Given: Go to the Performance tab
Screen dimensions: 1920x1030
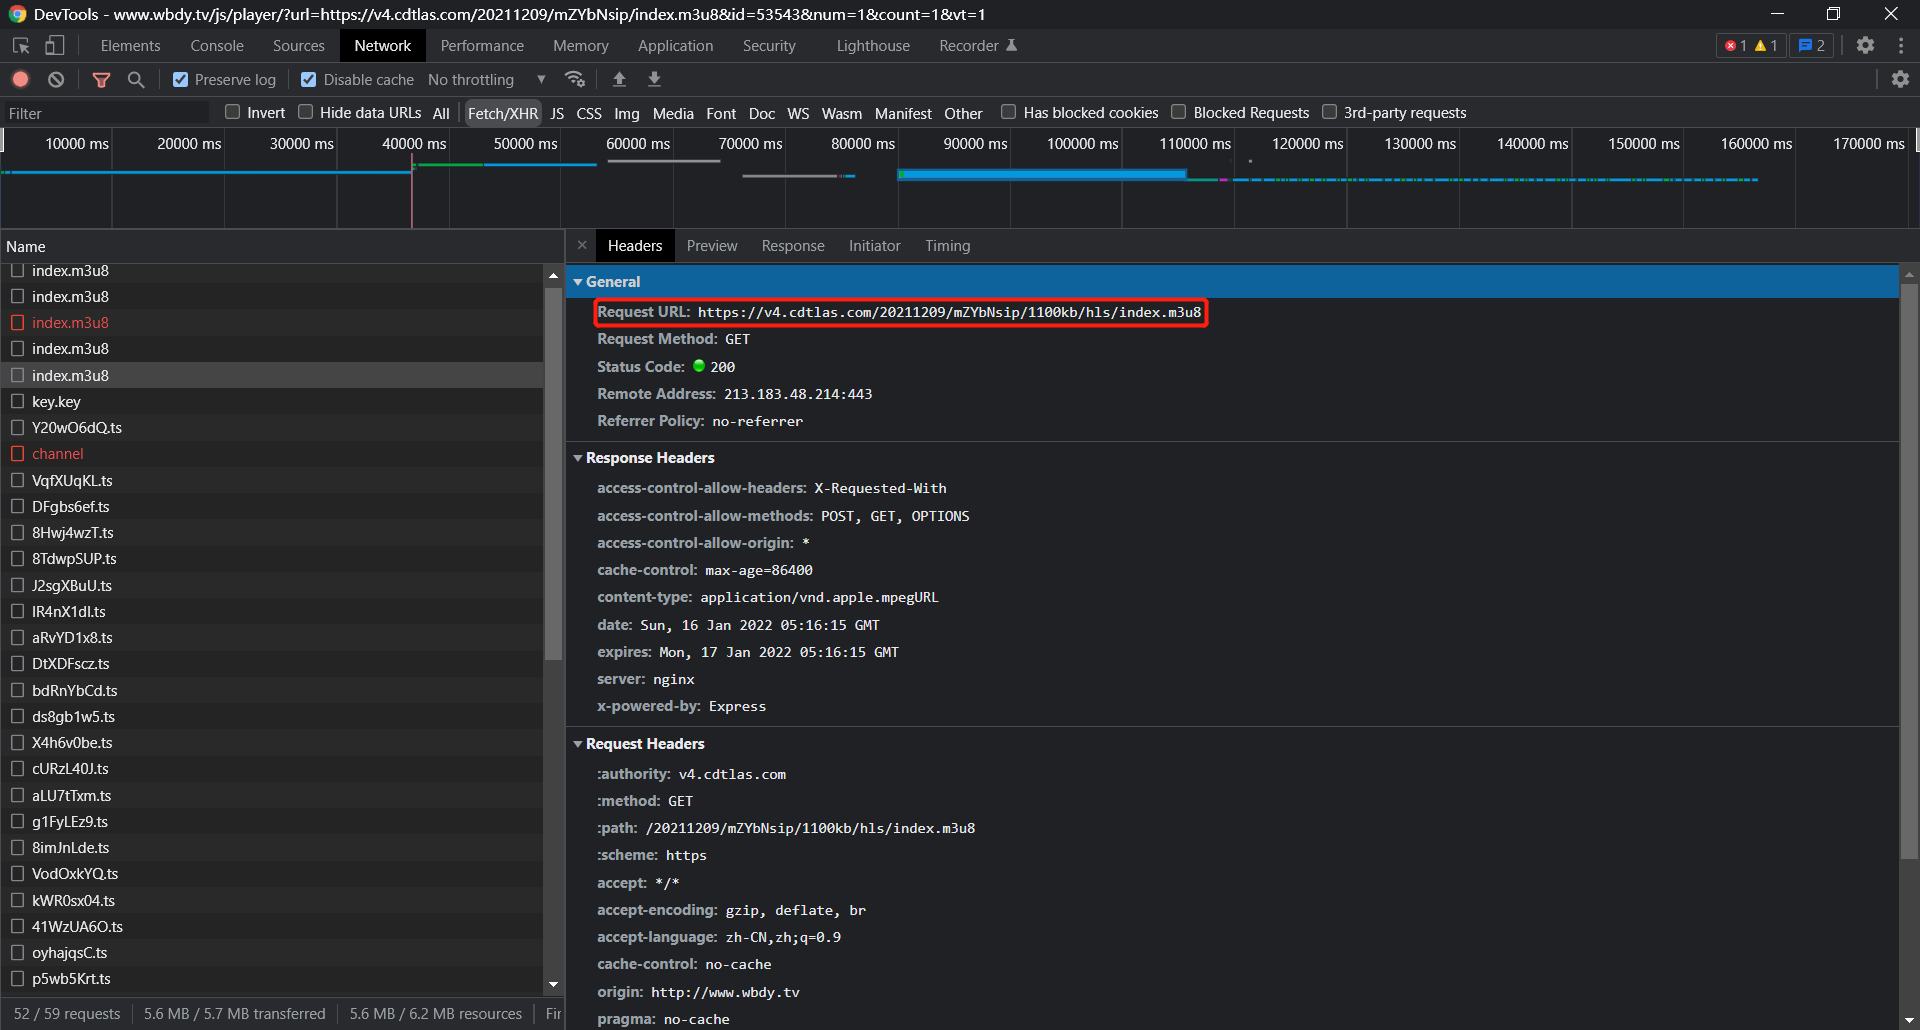Looking at the screenshot, I should pos(482,46).
